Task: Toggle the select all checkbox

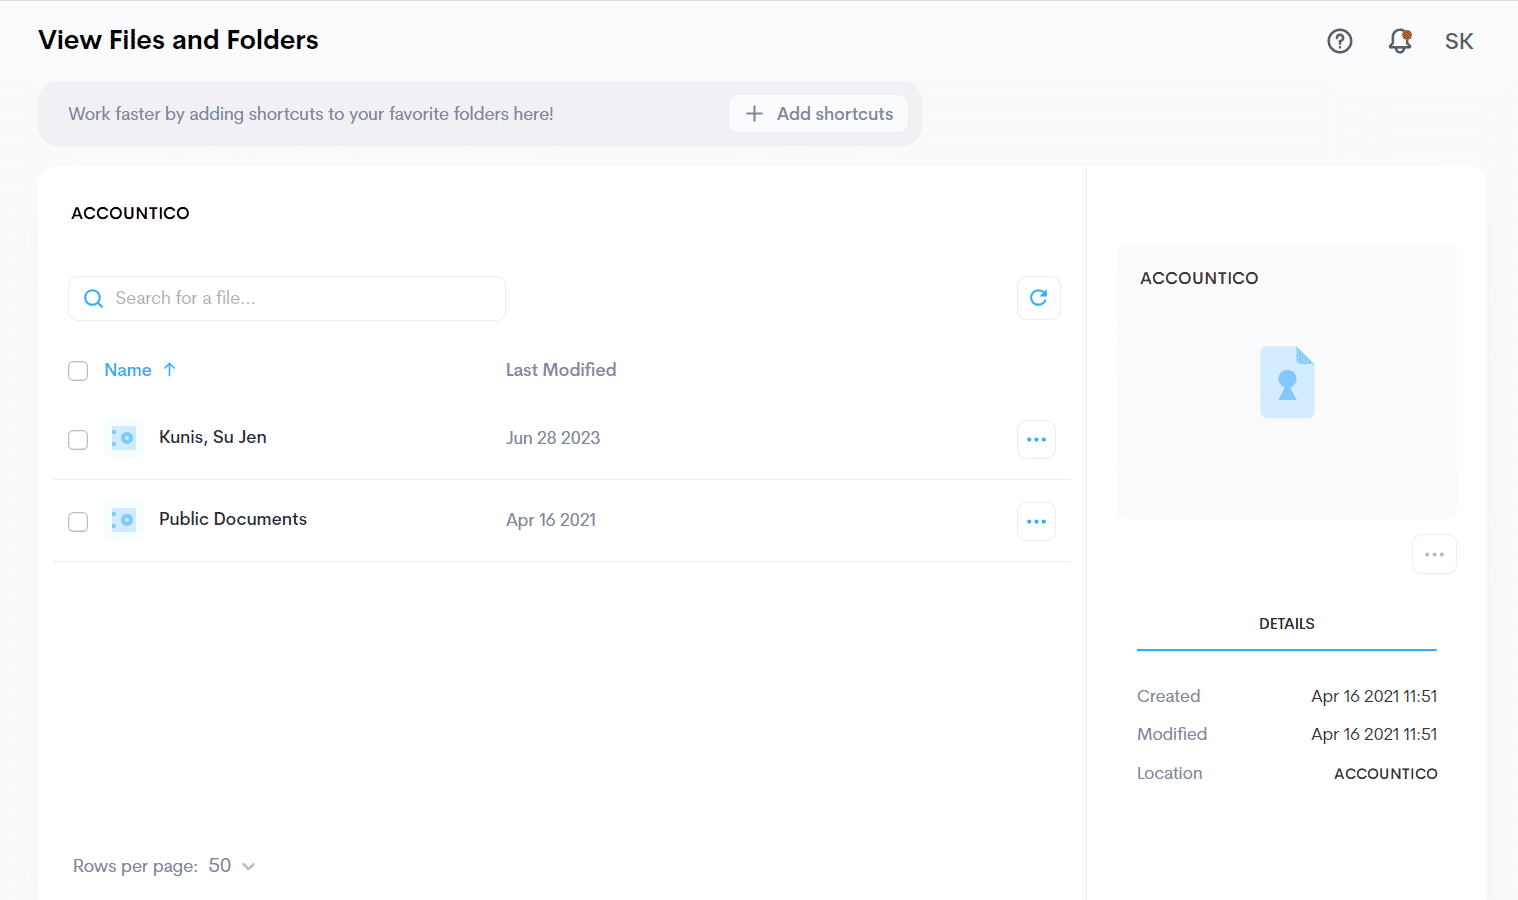Action: [78, 371]
